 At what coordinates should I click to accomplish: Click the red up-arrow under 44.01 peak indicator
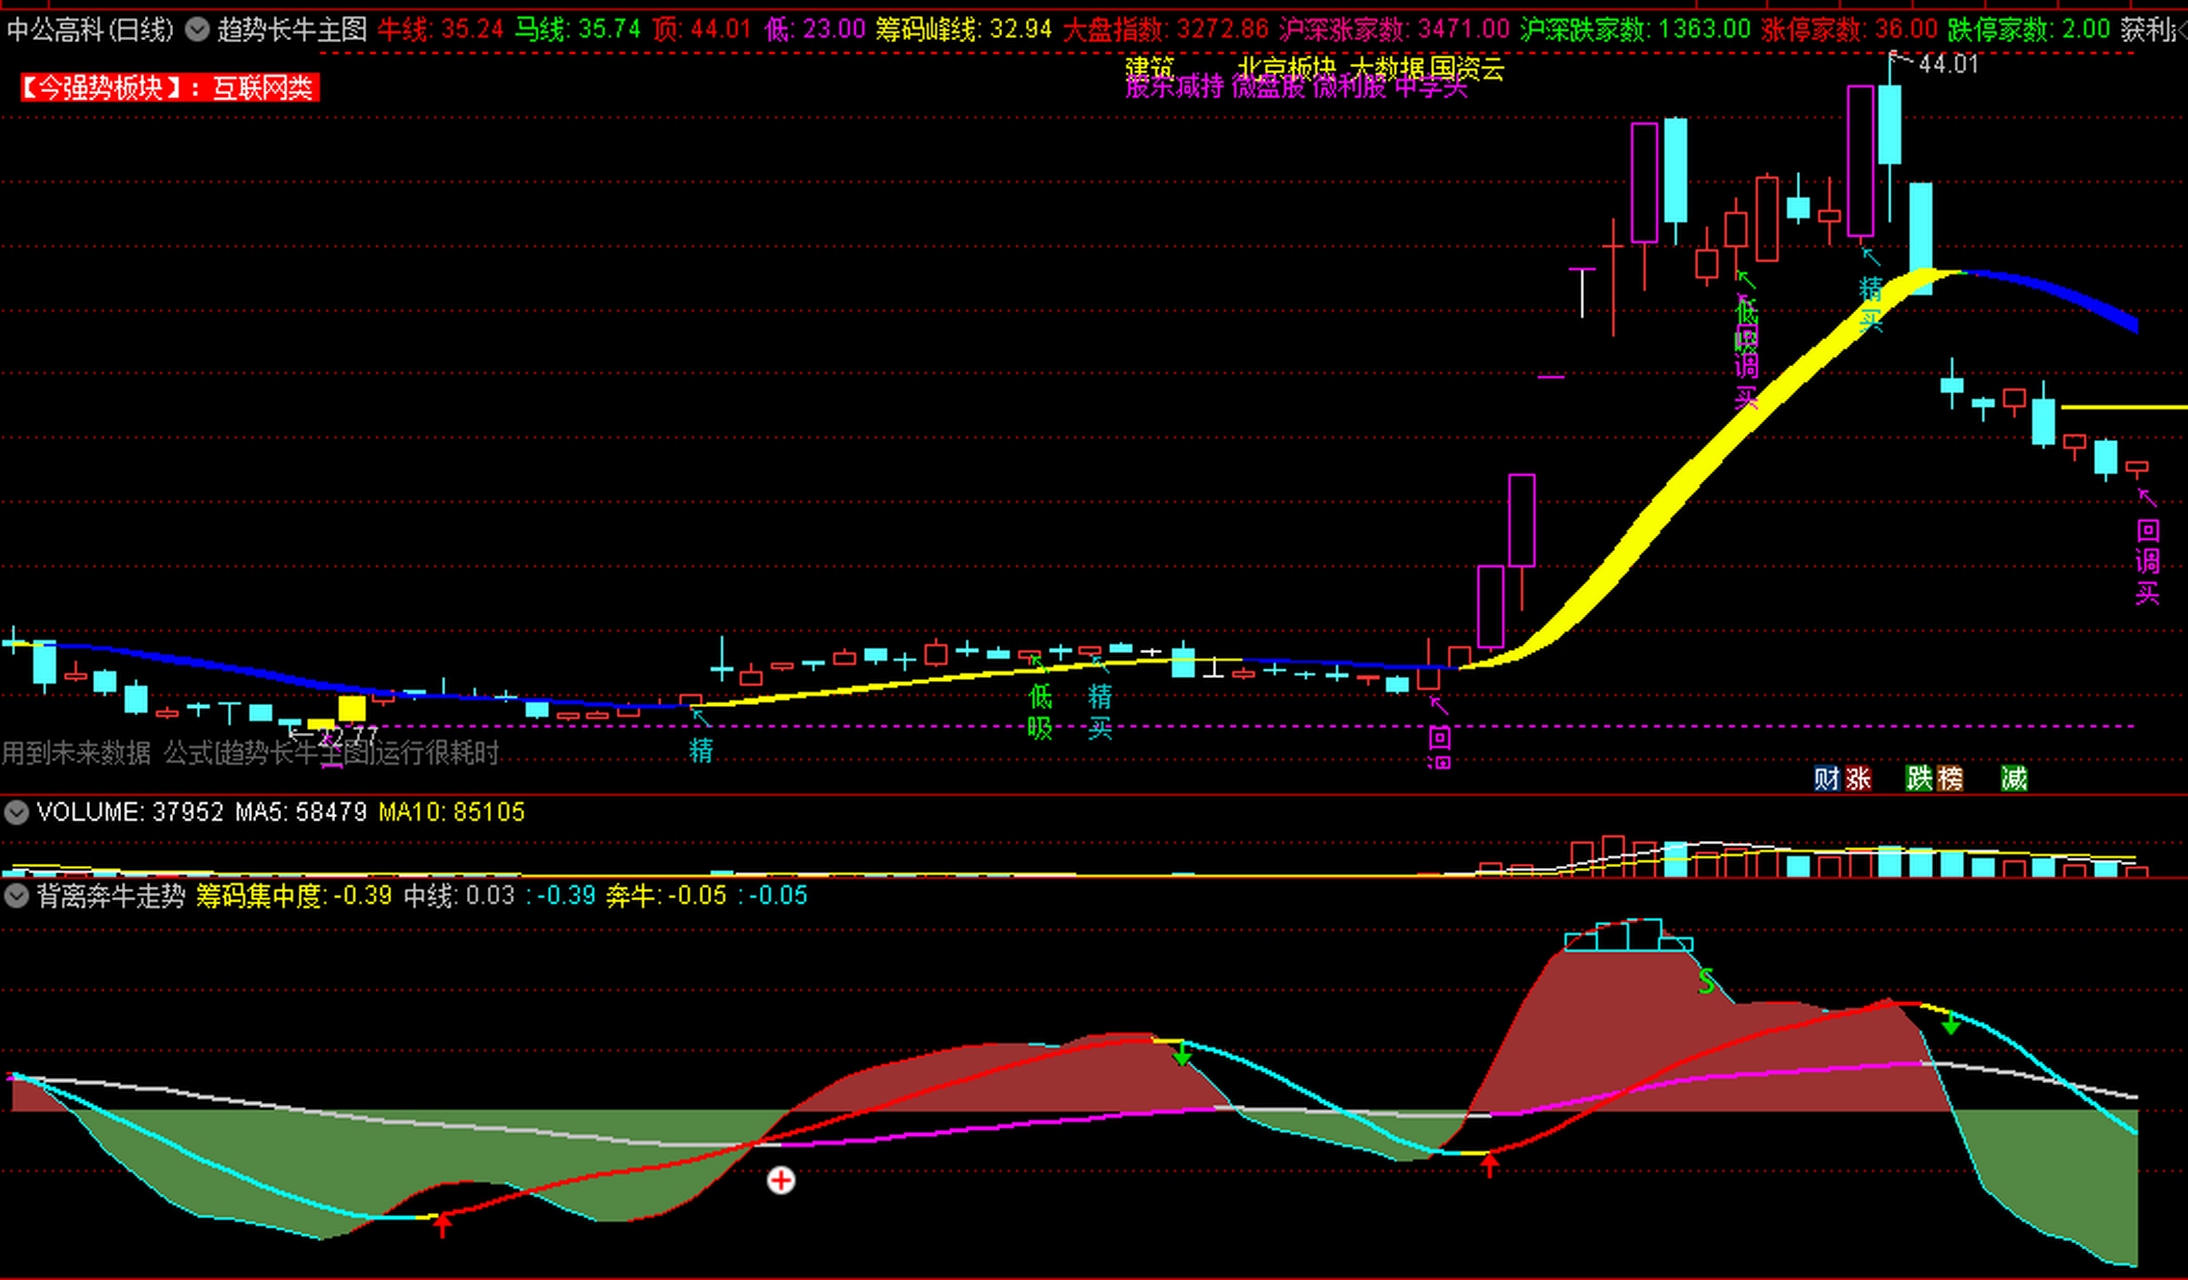(1490, 1164)
